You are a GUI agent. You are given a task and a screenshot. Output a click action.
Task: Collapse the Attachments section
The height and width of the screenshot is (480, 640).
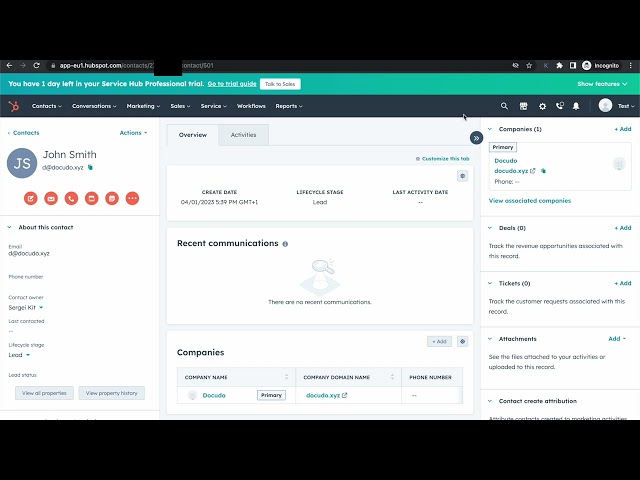tap(490, 339)
